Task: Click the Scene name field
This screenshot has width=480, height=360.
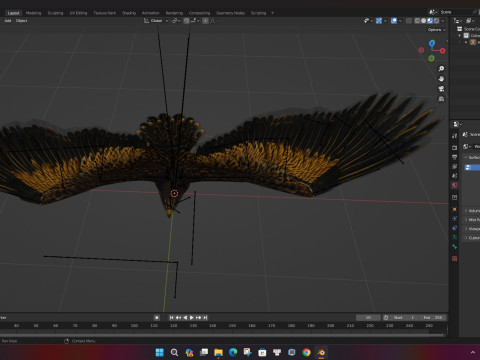Action: 455,12
